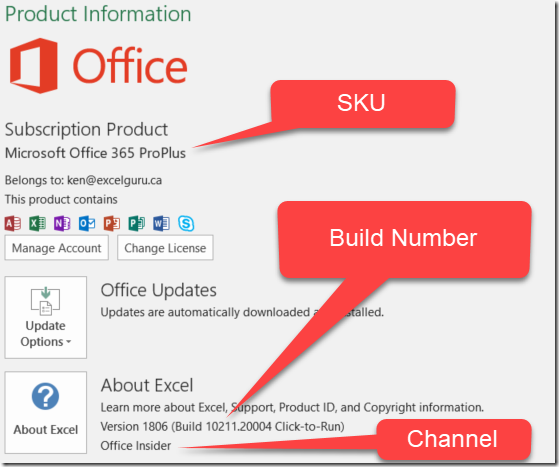
Task: Select 'Updates are automatically downloaded' text
Action: pos(242,312)
